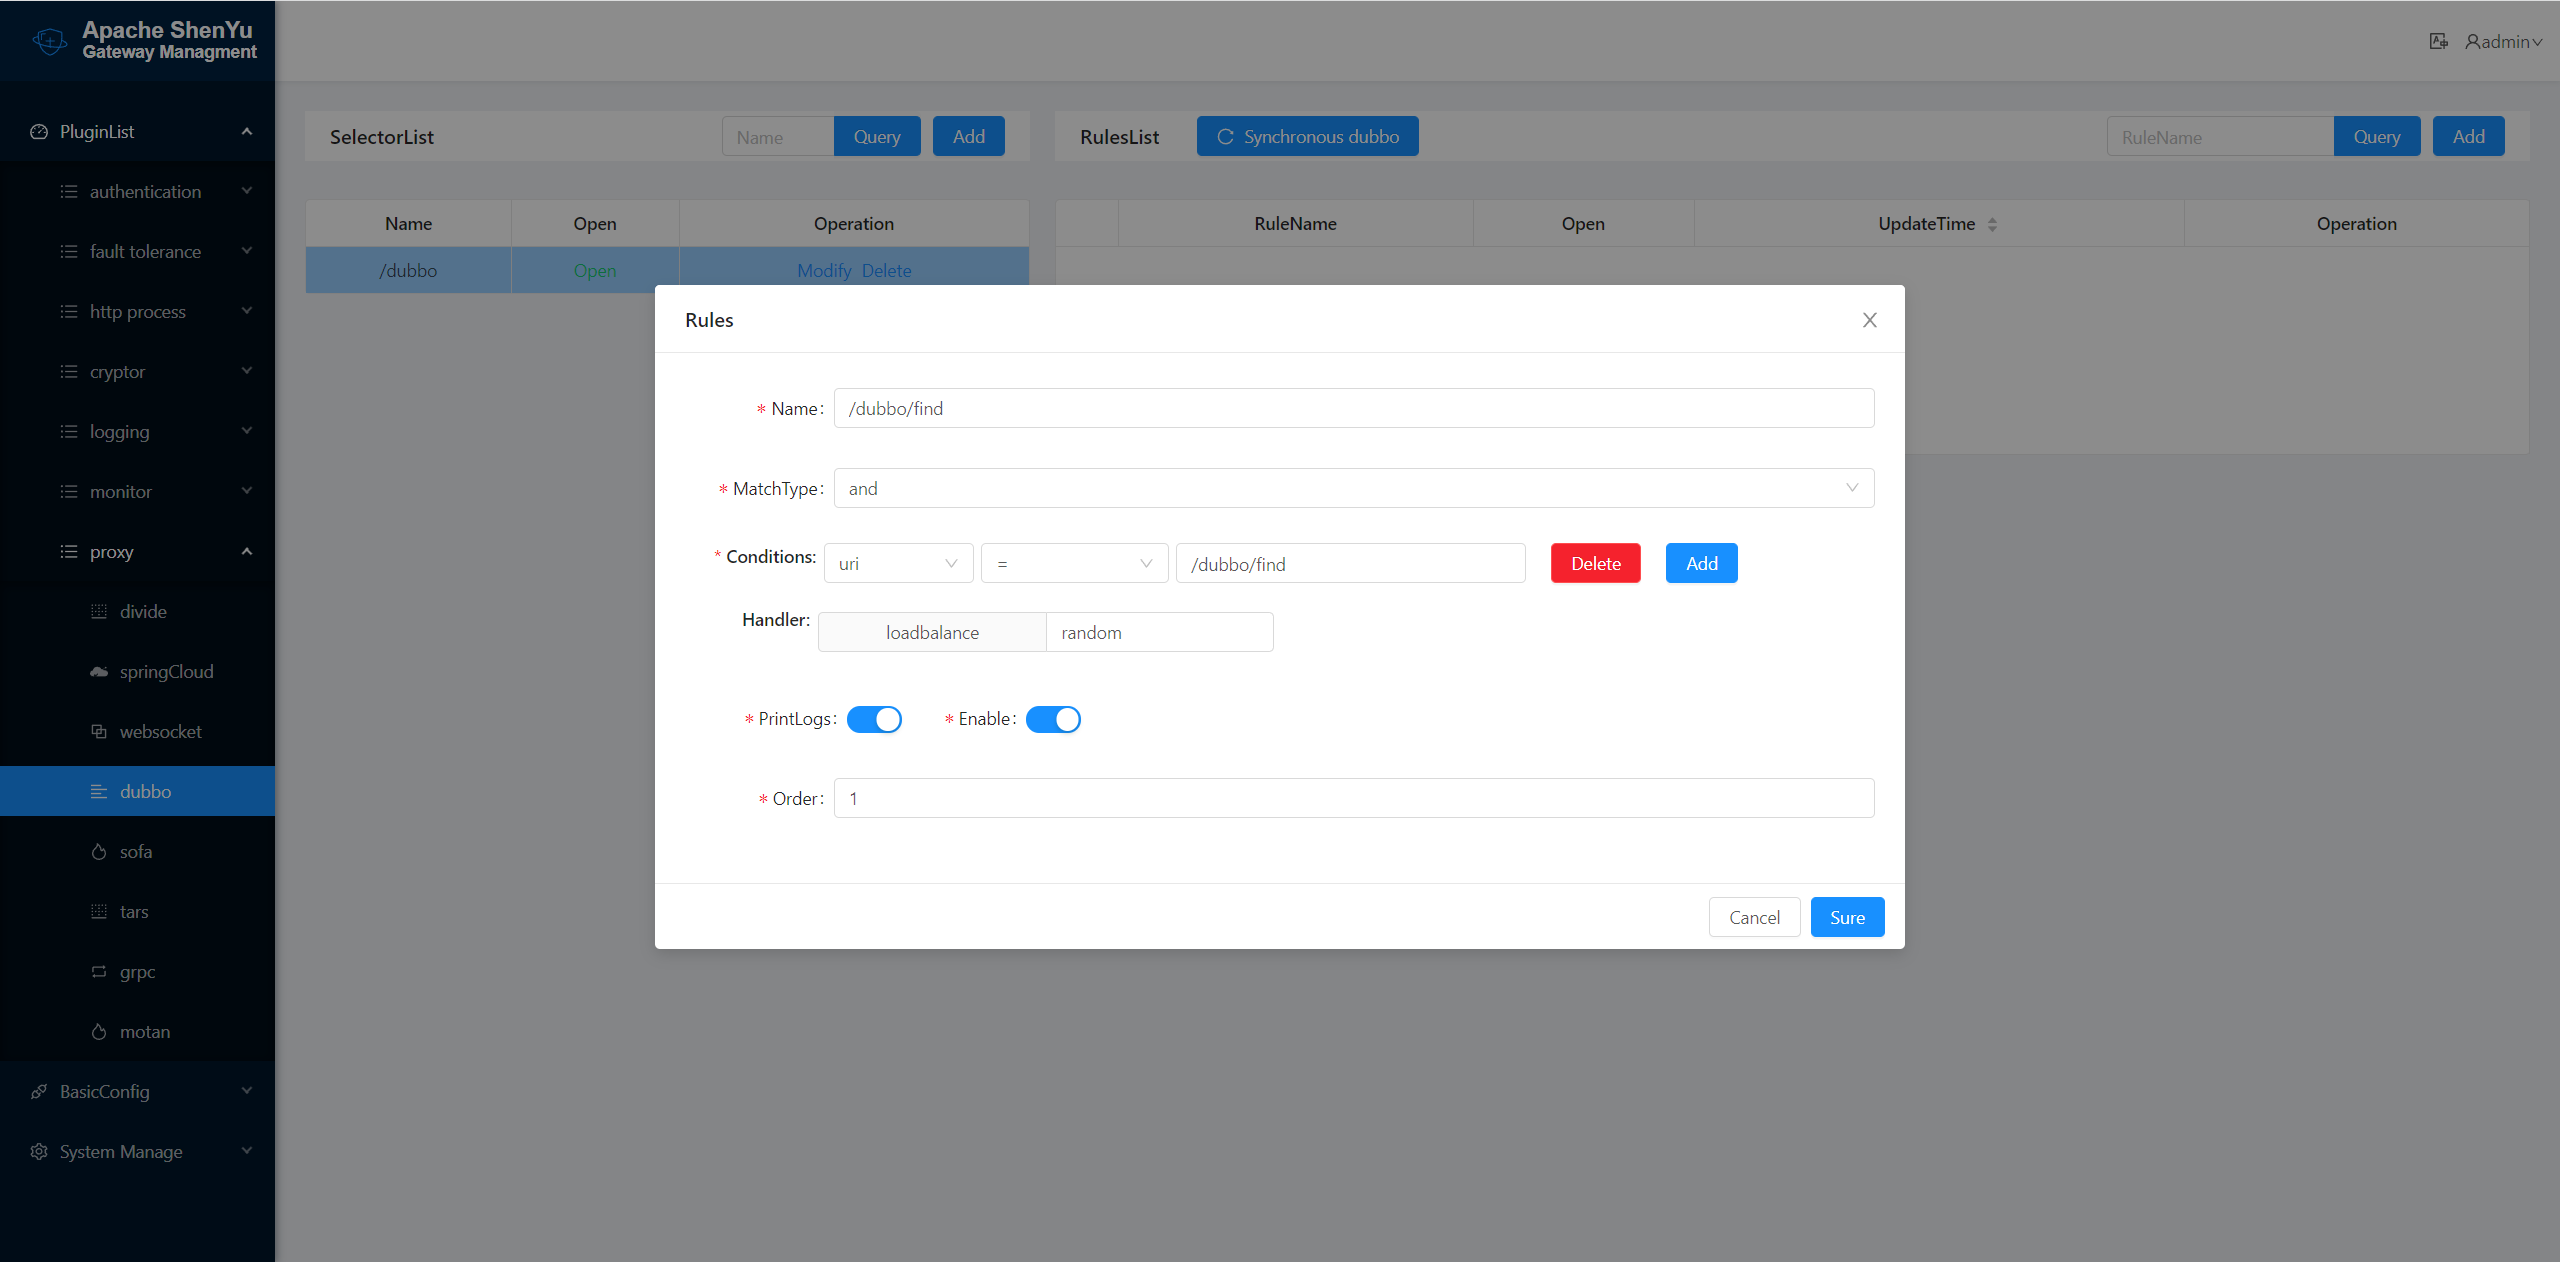
Task: Click the sofa plugin fire icon
Action: point(99,852)
